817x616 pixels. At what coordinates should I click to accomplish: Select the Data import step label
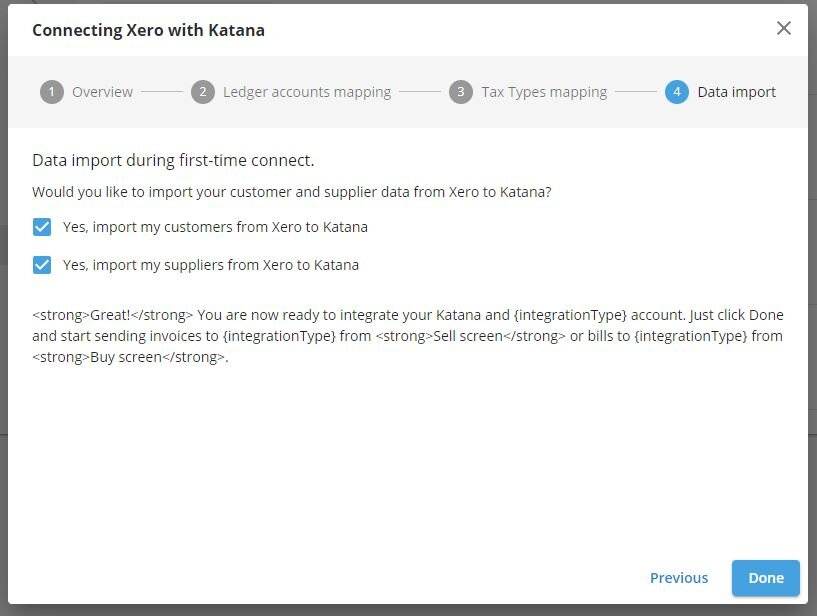[x=736, y=92]
